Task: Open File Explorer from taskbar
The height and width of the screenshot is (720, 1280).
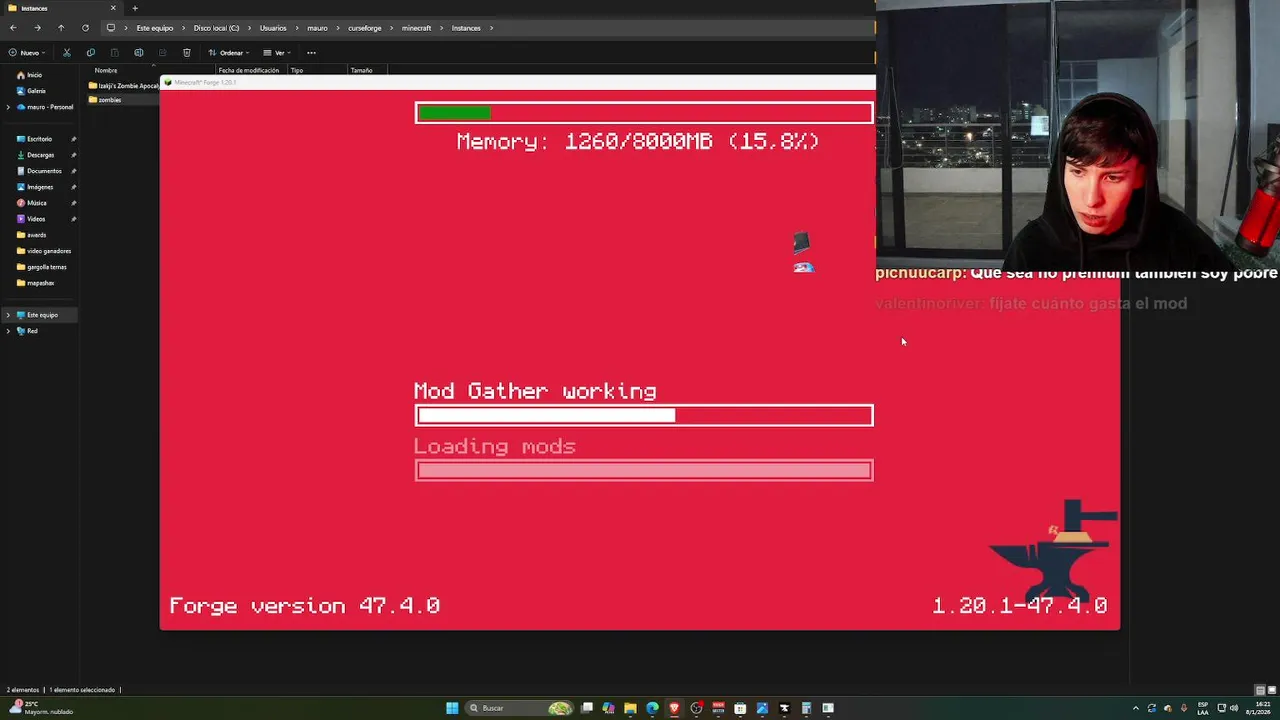Action: pos(630,708)
